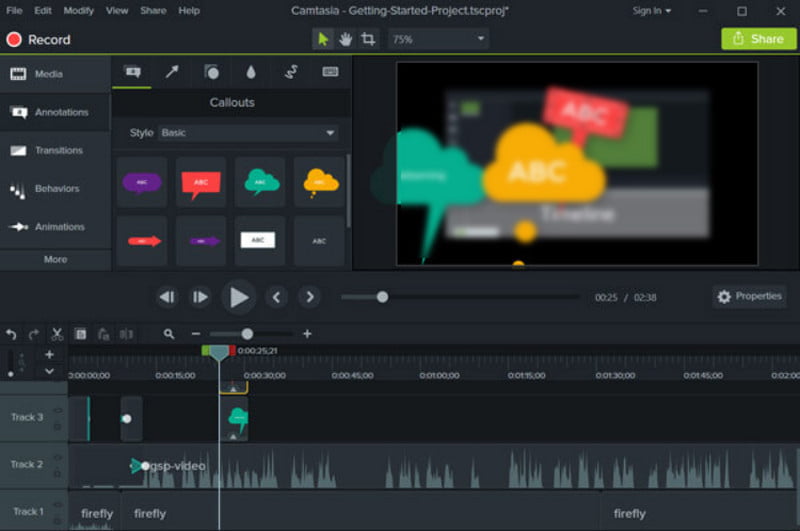This screenshot has width=800, height=531.
Task: Choose the white rectangle ABC callout
Action: click(x=260, y=241)
